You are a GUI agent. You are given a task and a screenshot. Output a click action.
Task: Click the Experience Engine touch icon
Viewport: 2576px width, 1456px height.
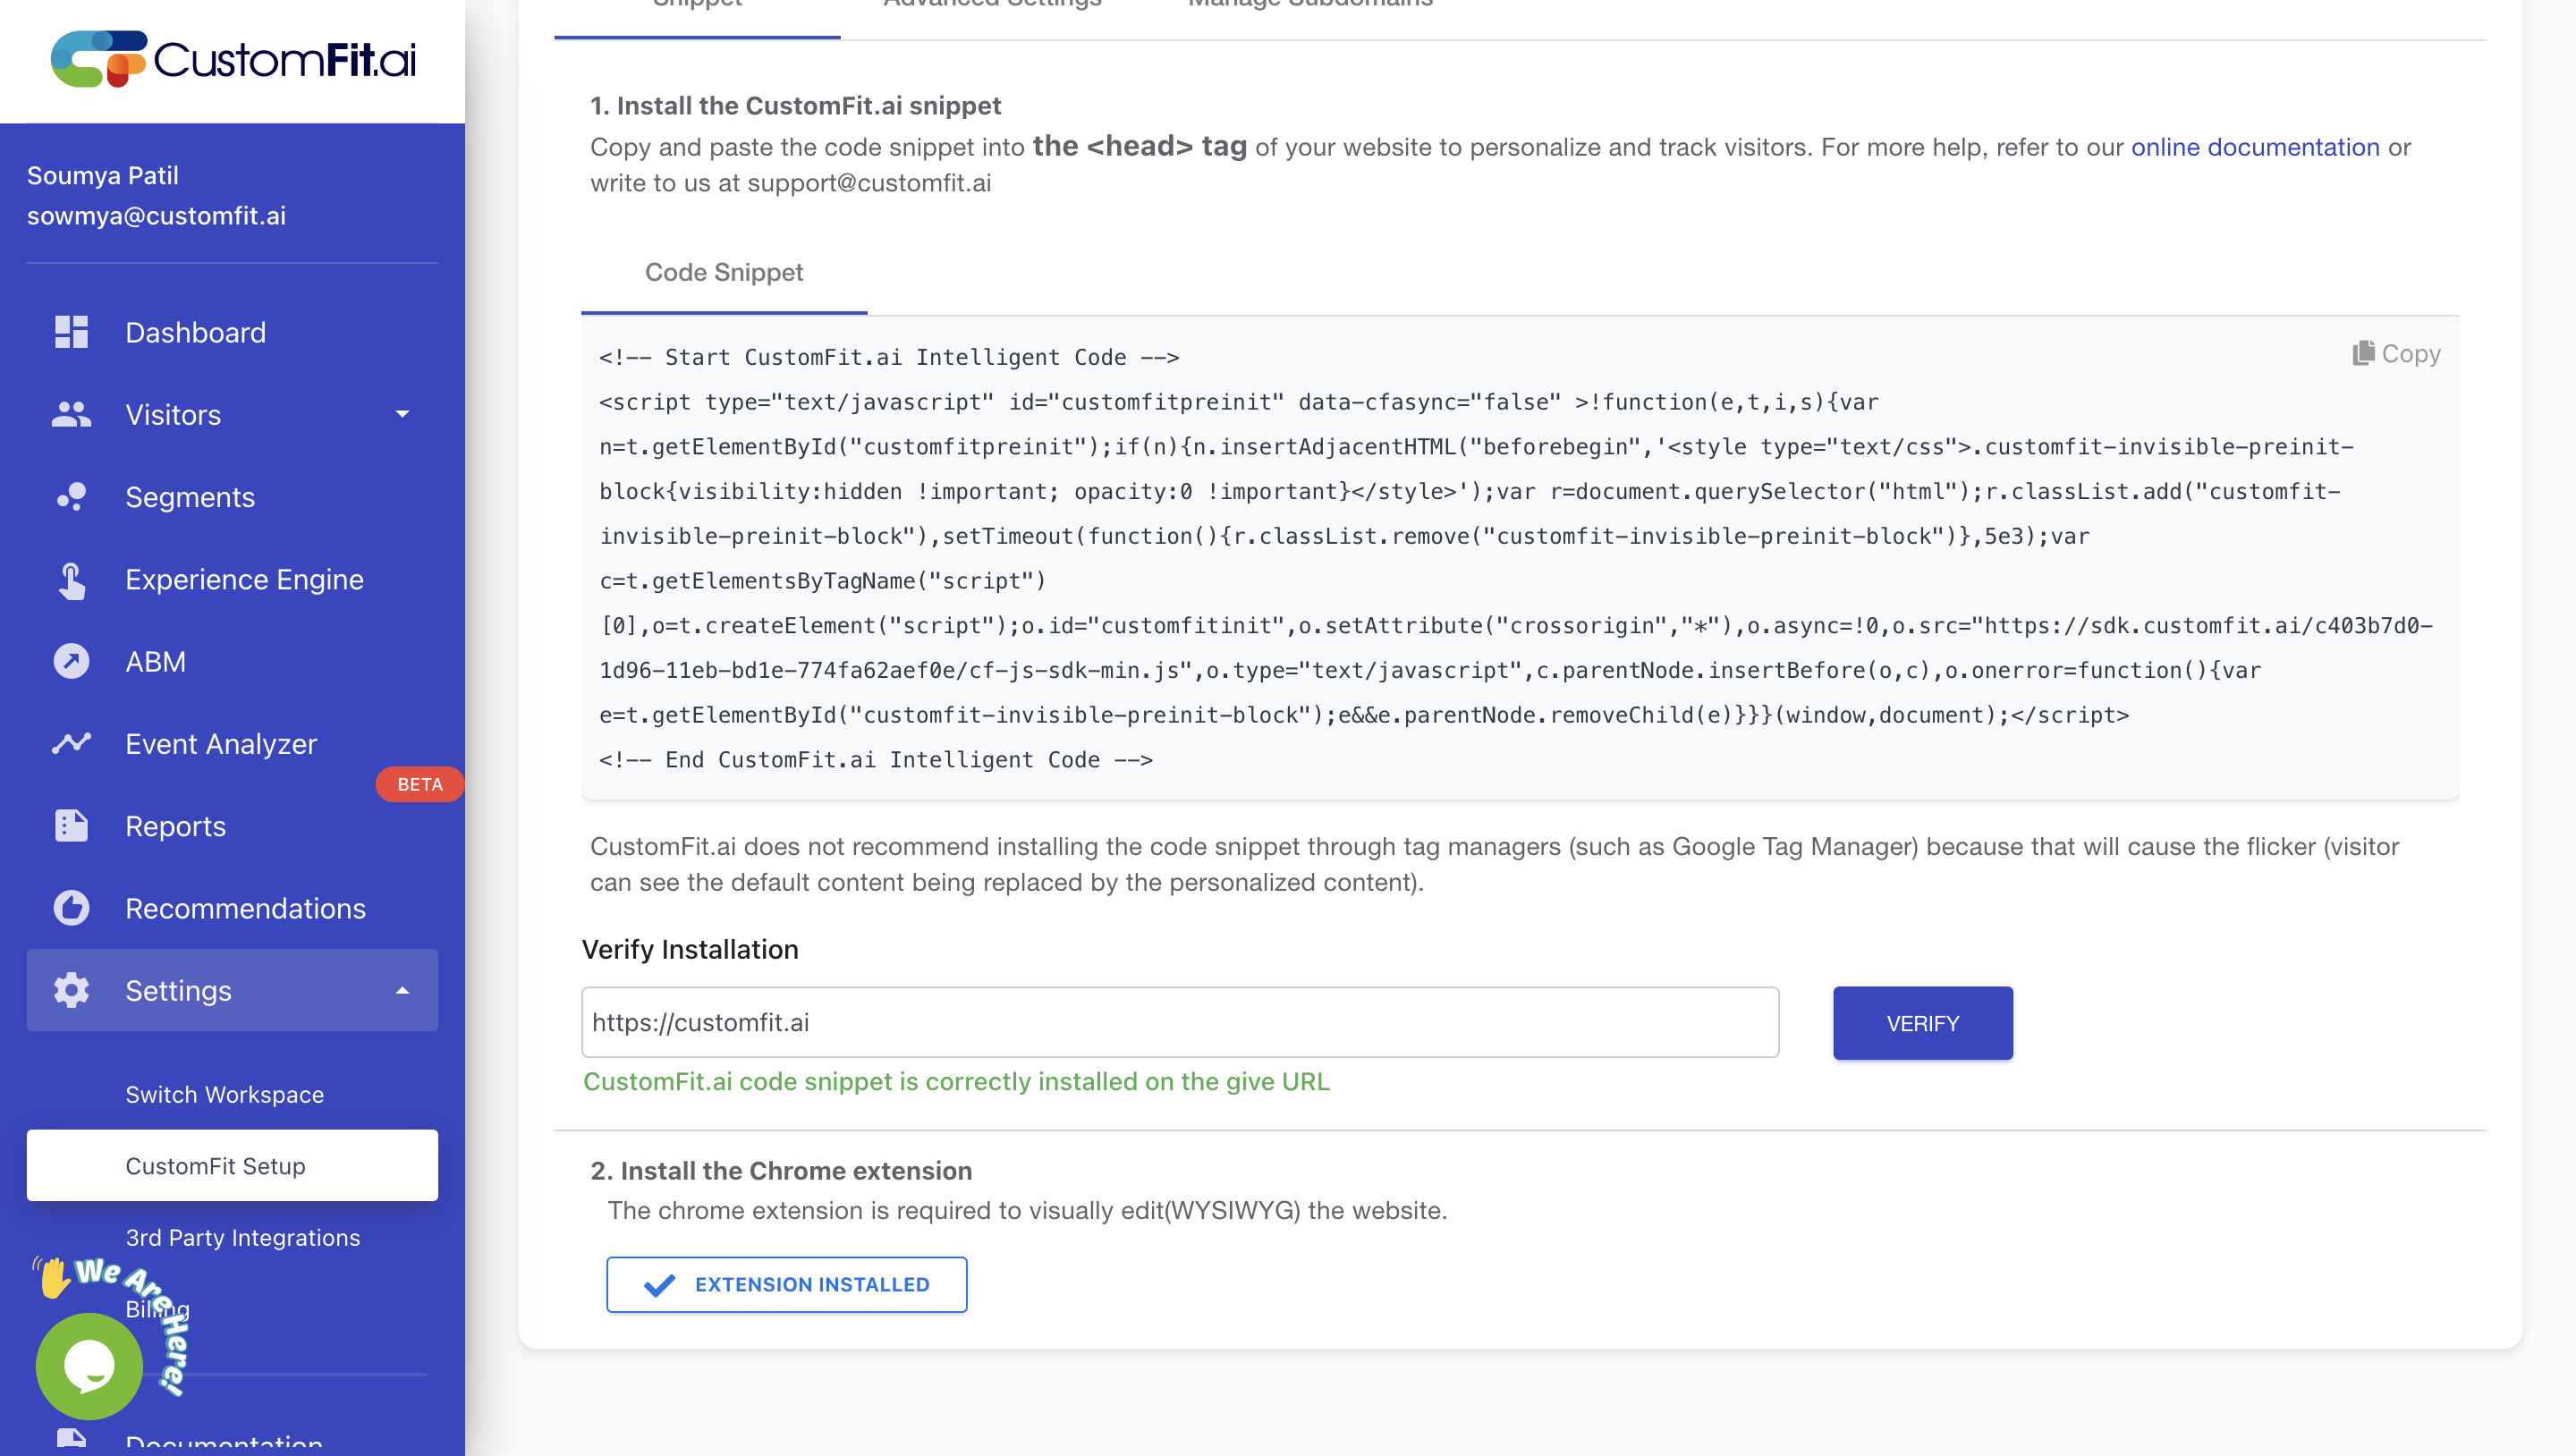point(71,580)
